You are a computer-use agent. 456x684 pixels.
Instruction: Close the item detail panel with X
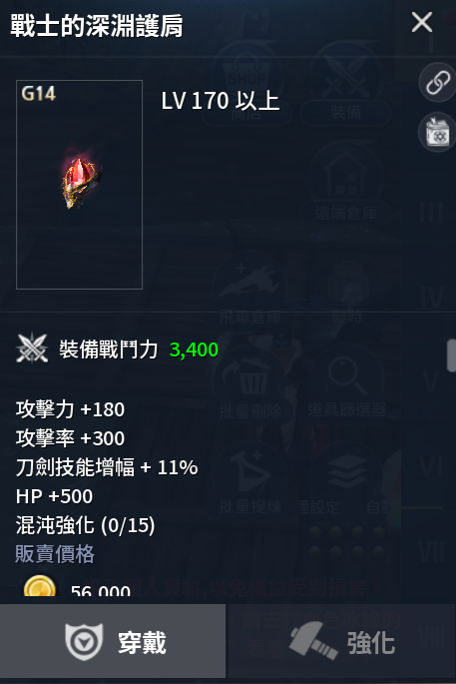click(x=422, y=22)
